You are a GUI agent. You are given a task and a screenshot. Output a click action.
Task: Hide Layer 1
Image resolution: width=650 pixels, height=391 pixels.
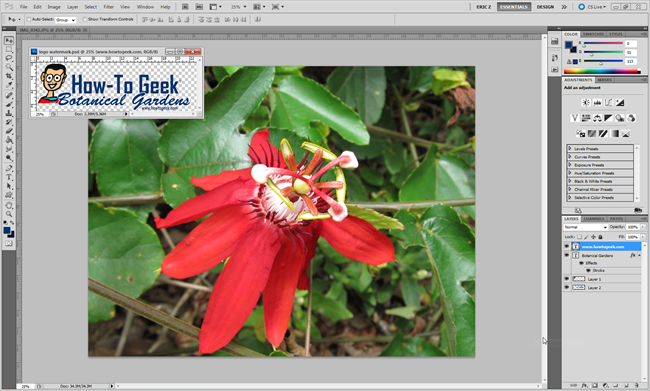(x=567, y=279)
